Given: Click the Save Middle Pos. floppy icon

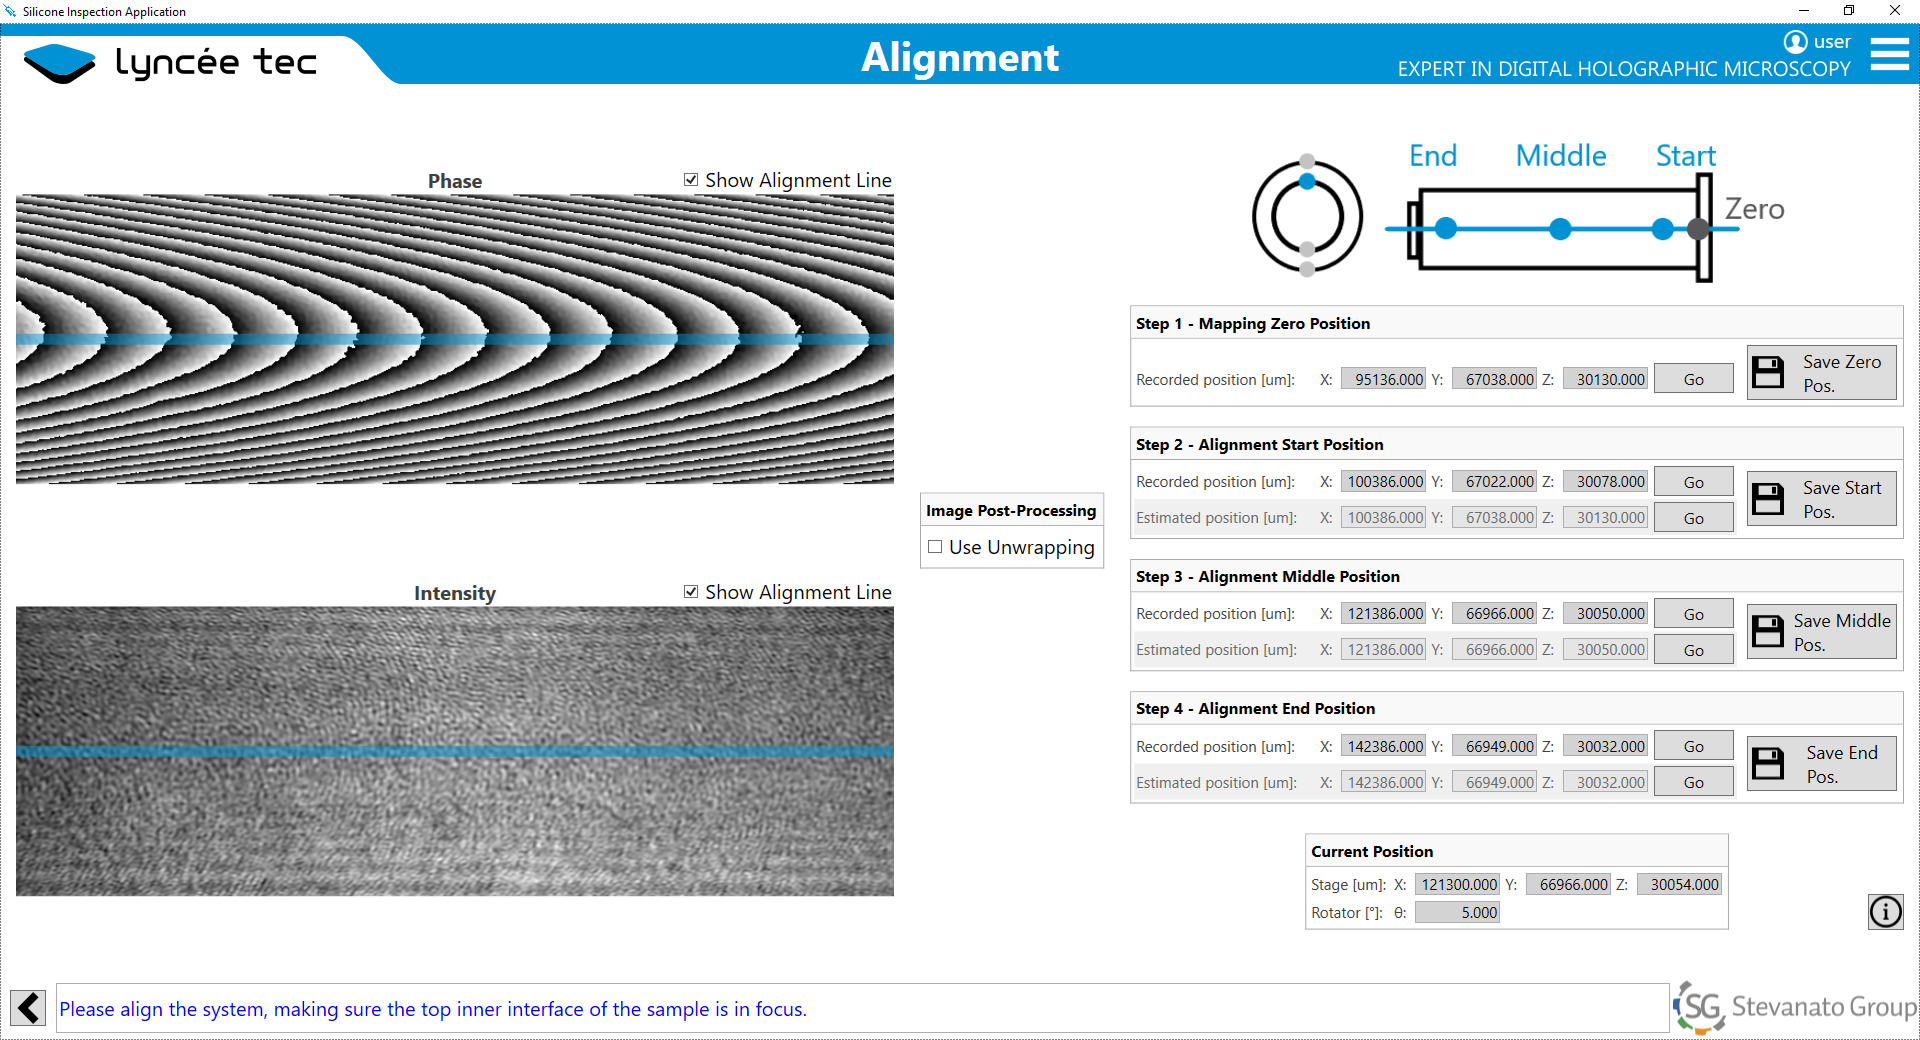Looking at the screenshot, I should tap(1768, 632).
